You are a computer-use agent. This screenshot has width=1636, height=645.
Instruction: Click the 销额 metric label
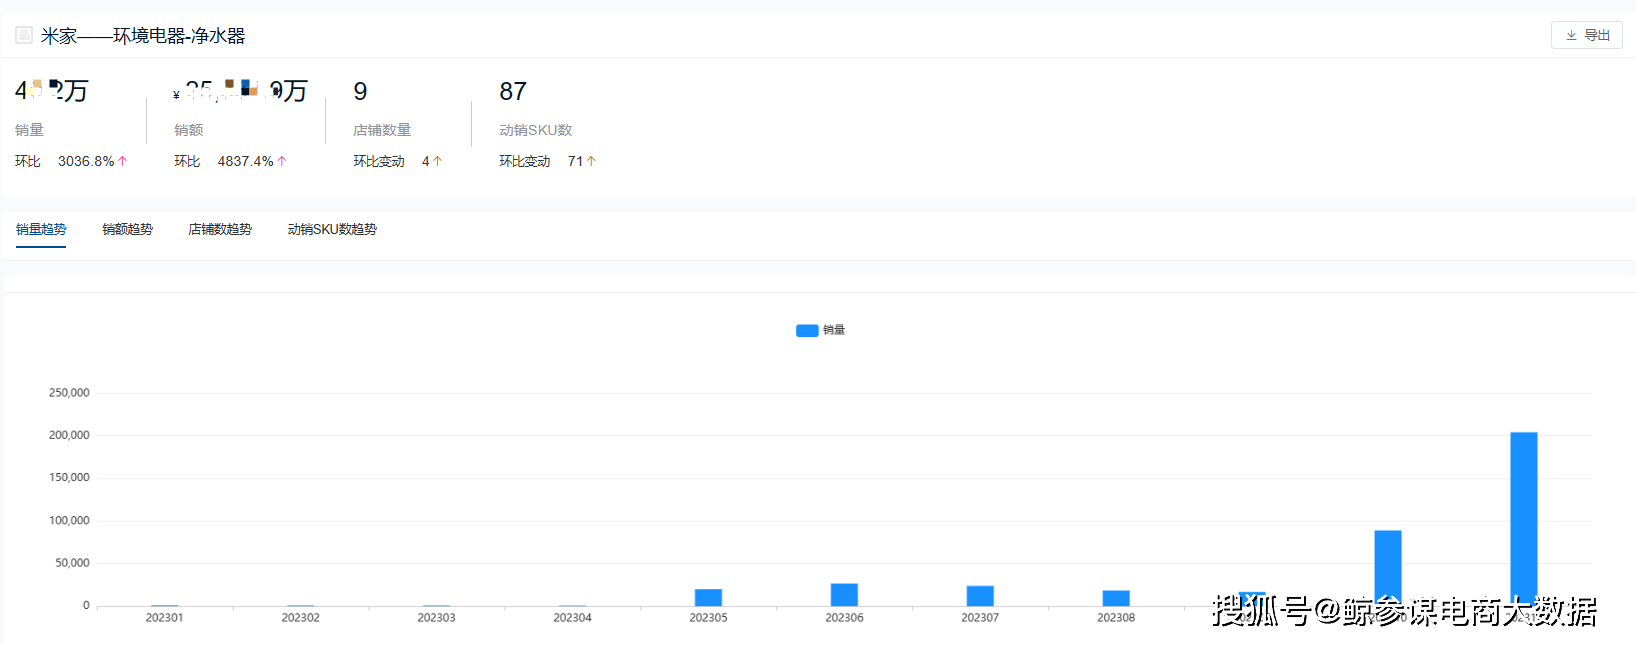pyautogui.click(x=188, y=130)
